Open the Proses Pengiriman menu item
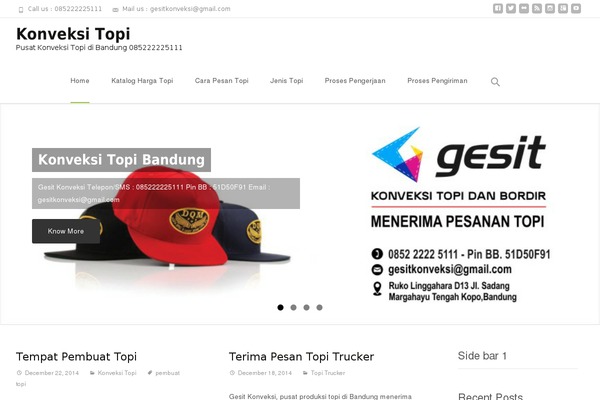Image resolution: width=600 pixels, height=400 pixels. pyautogui.click(x=437, y=81)
